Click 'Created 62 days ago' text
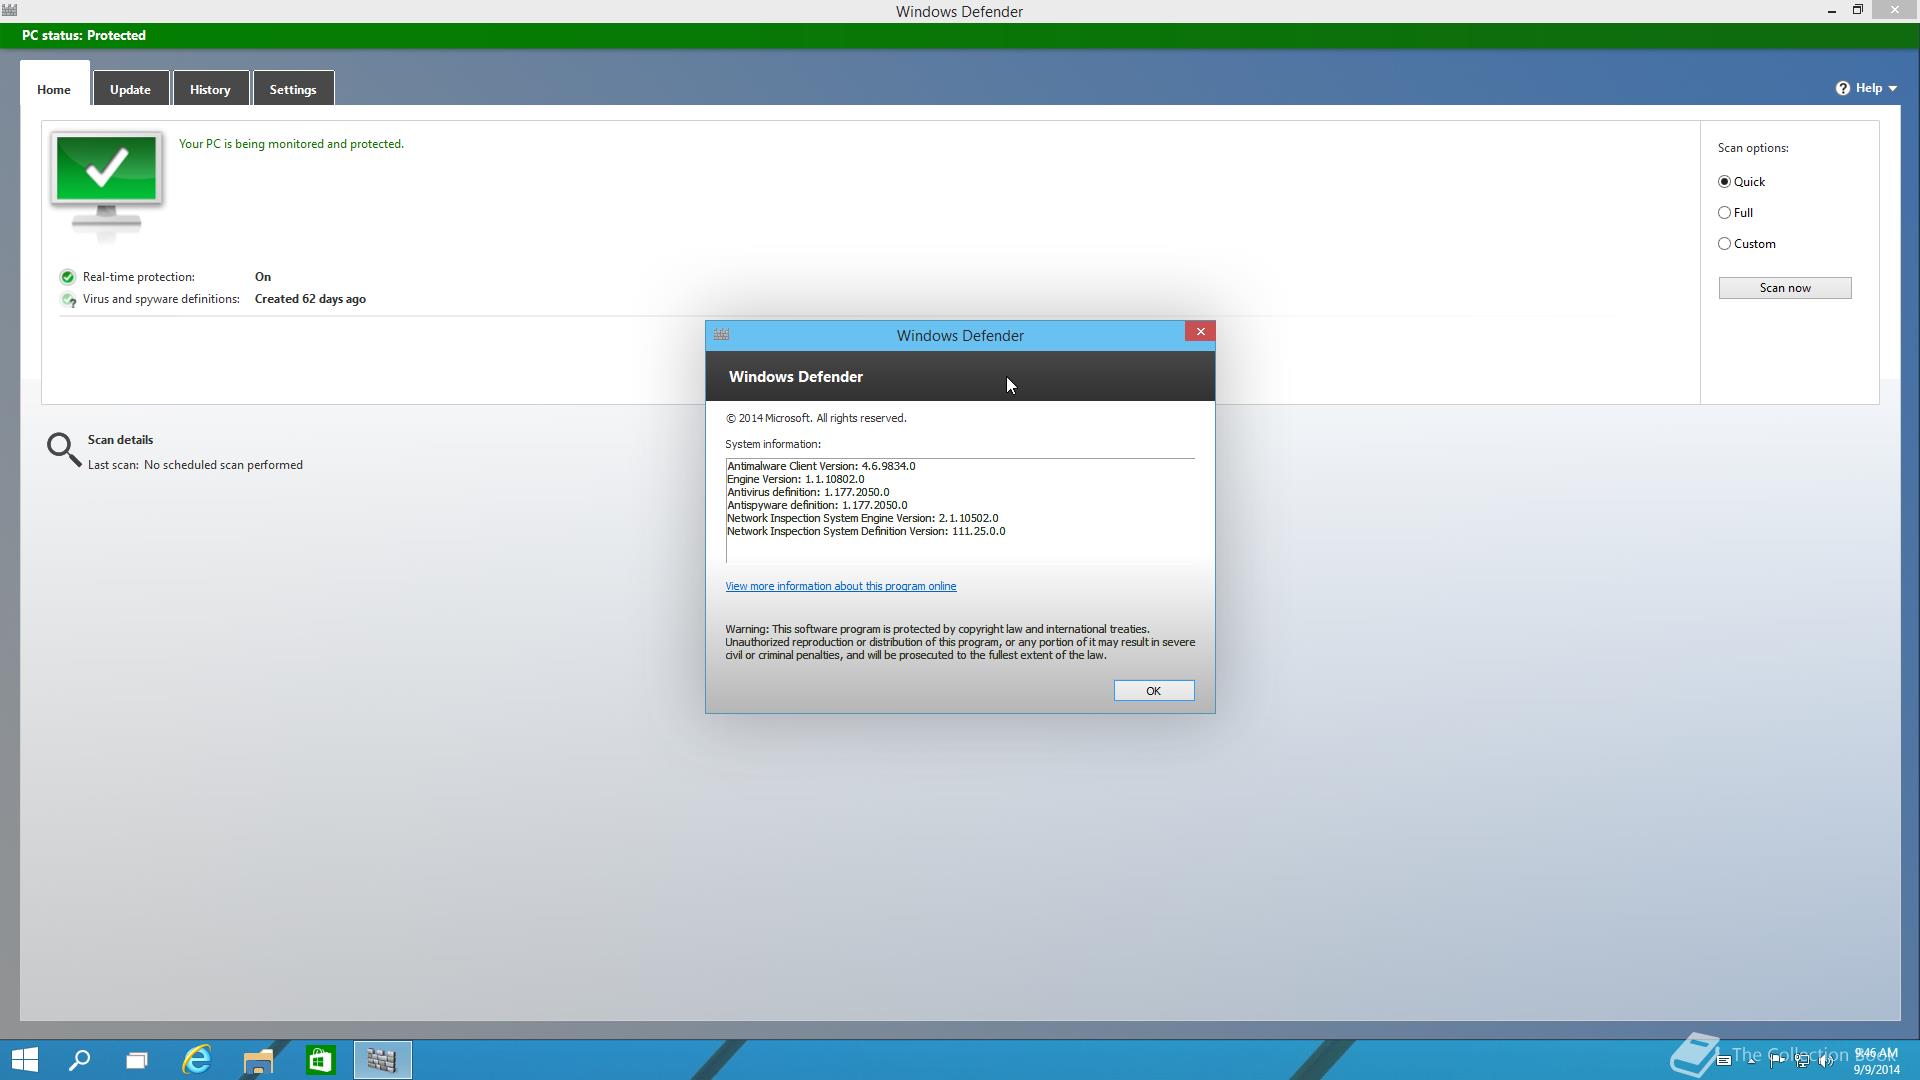Image resolution: width=1920 pixels, height=1080 pixels. click(x=310, y=299)
